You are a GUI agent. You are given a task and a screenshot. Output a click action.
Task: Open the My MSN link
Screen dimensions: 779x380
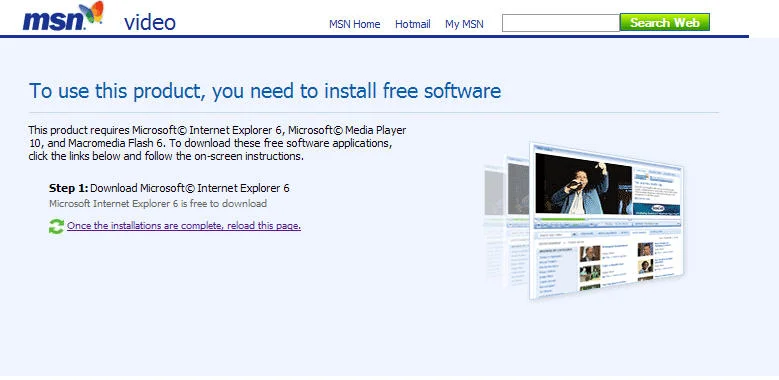tap(464, 24)
